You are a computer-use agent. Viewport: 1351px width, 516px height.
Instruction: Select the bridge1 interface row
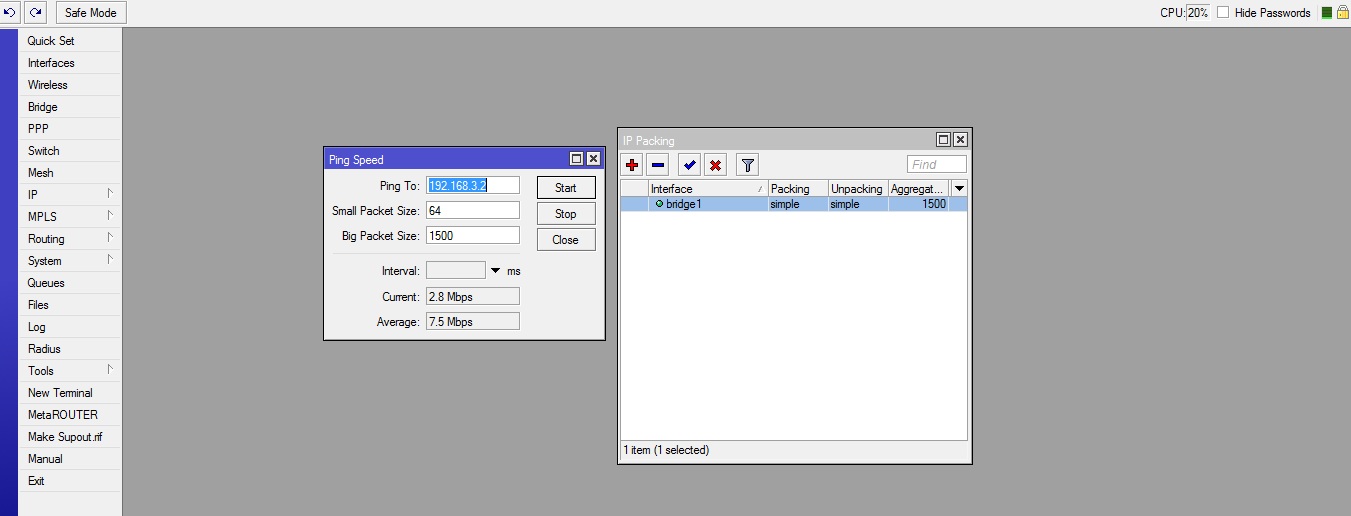(794, 204)
